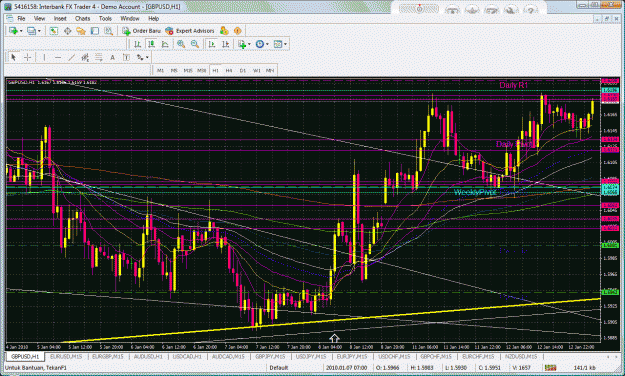The height and width of the screenshot is (376, 625).
Task: Select the Text tool letter A
Action: point(112,58)
